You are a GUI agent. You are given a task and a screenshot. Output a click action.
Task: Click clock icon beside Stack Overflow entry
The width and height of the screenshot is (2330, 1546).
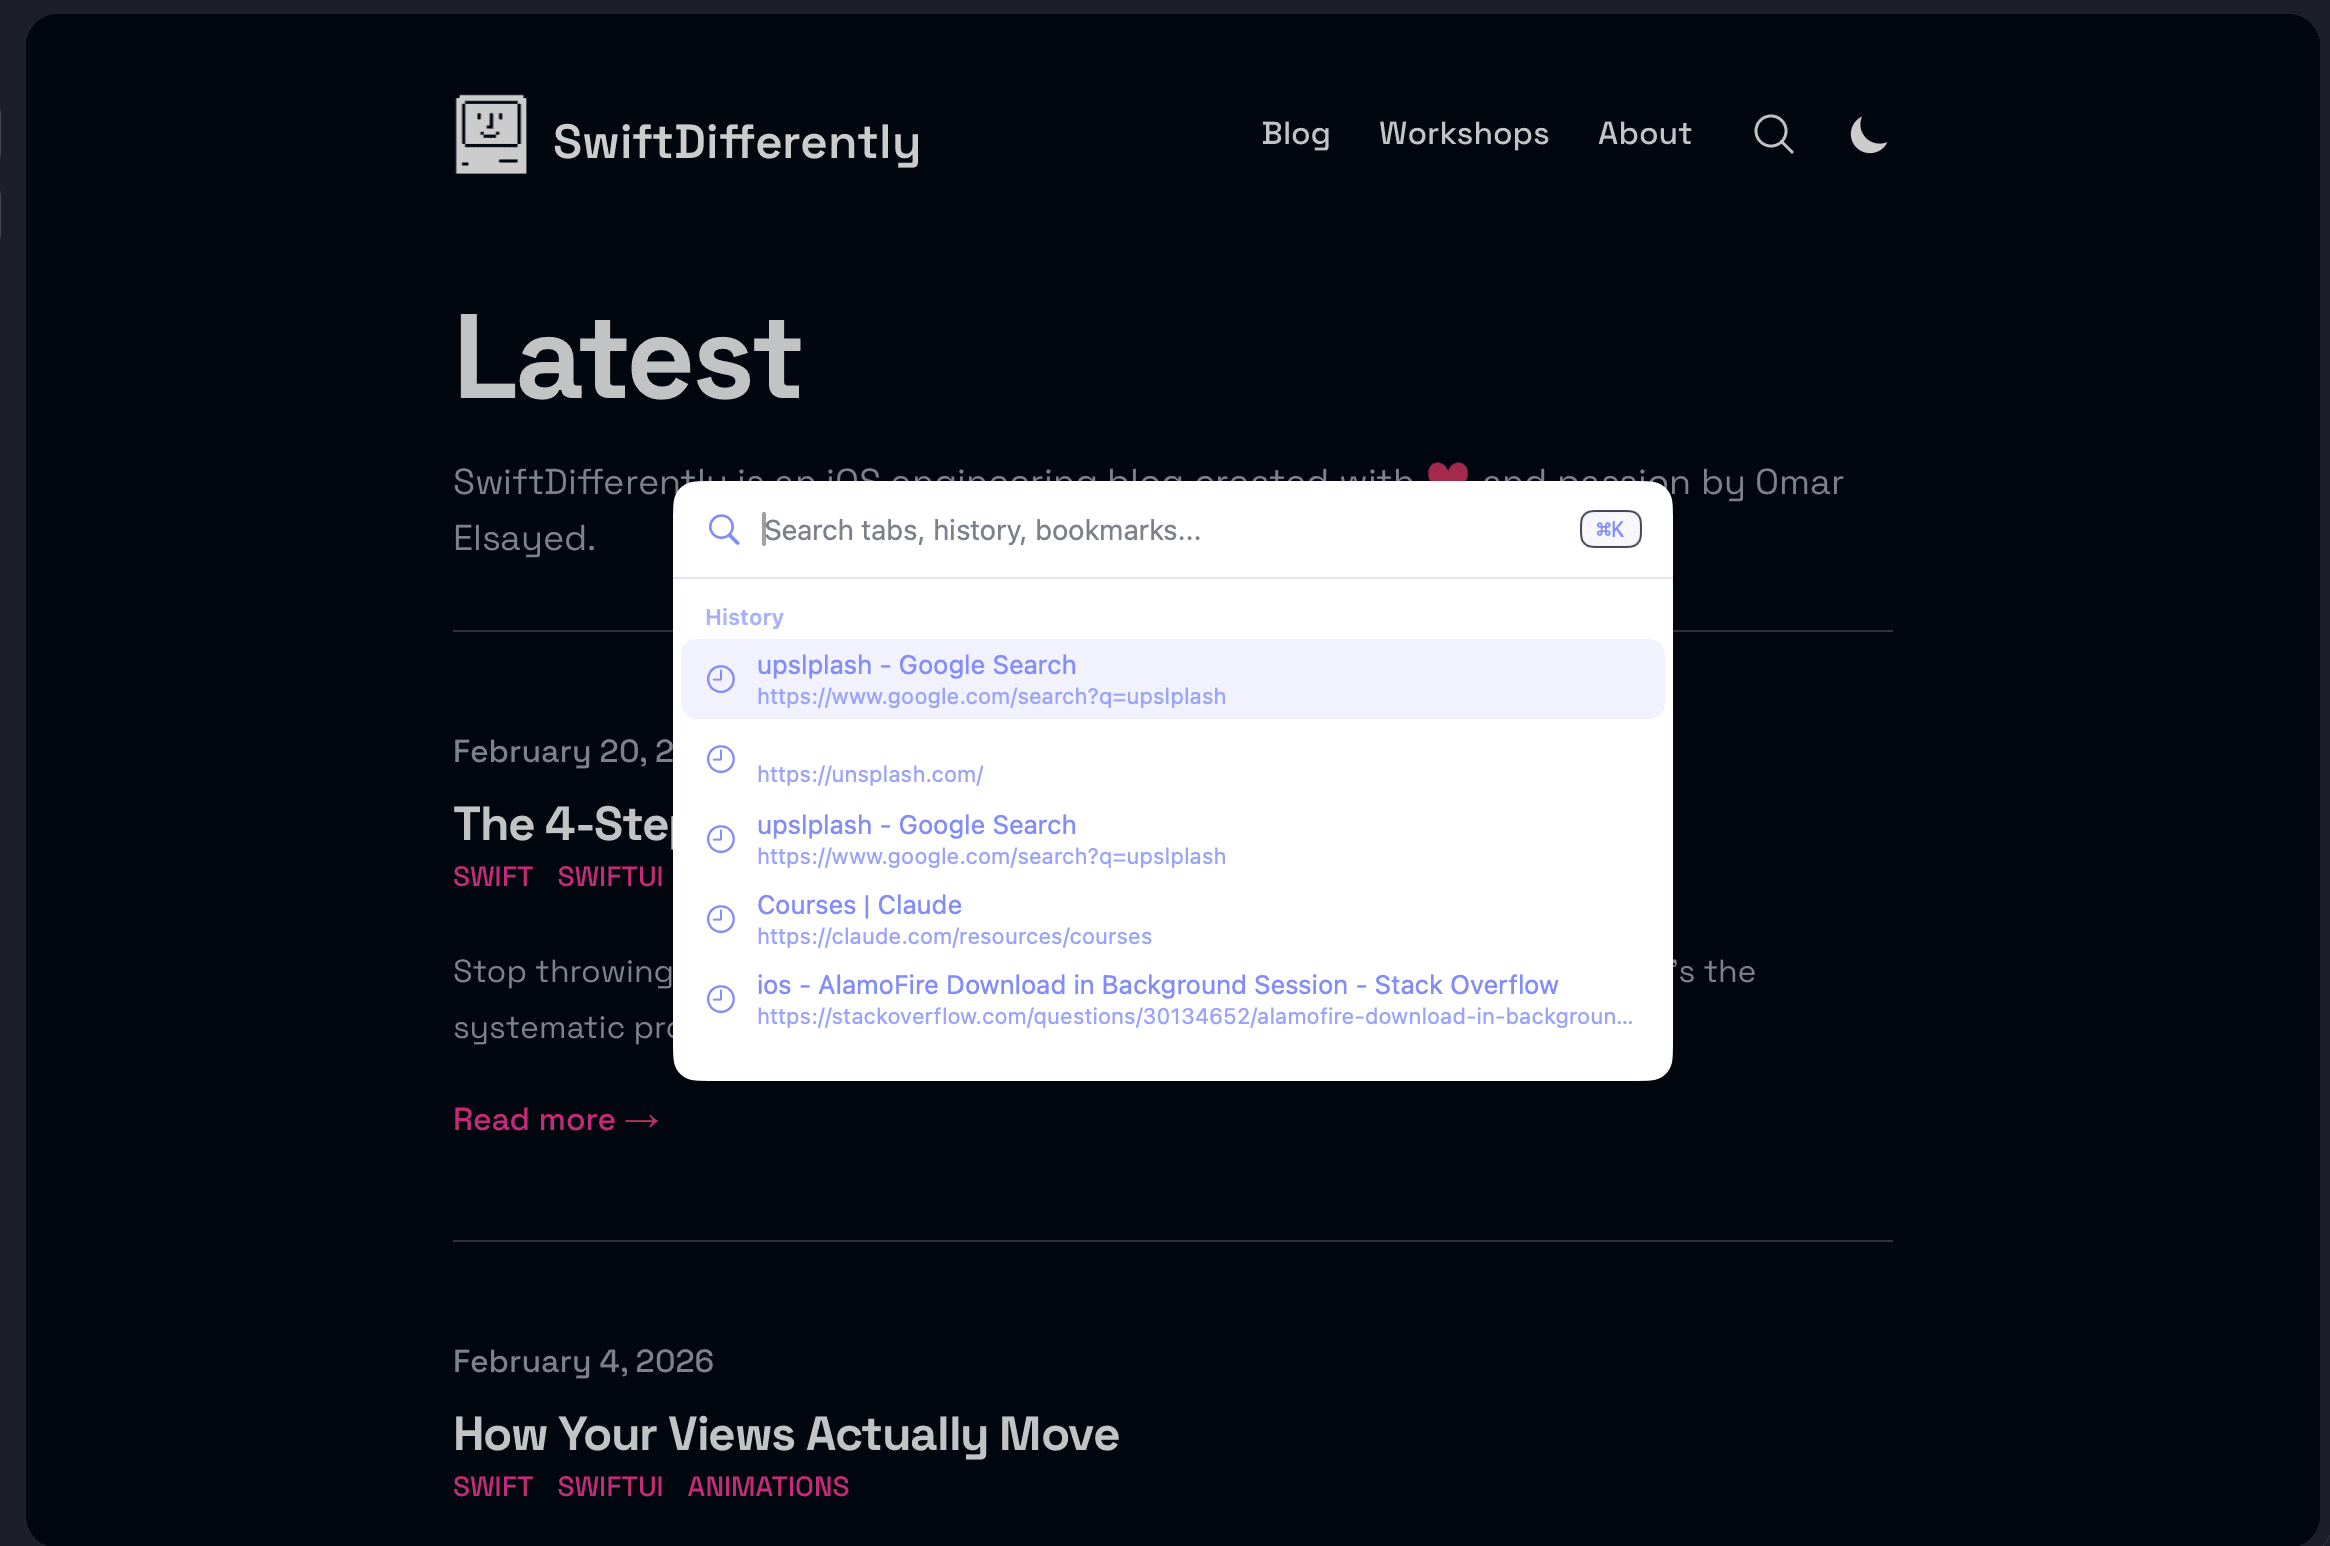[x=721, y=999]
